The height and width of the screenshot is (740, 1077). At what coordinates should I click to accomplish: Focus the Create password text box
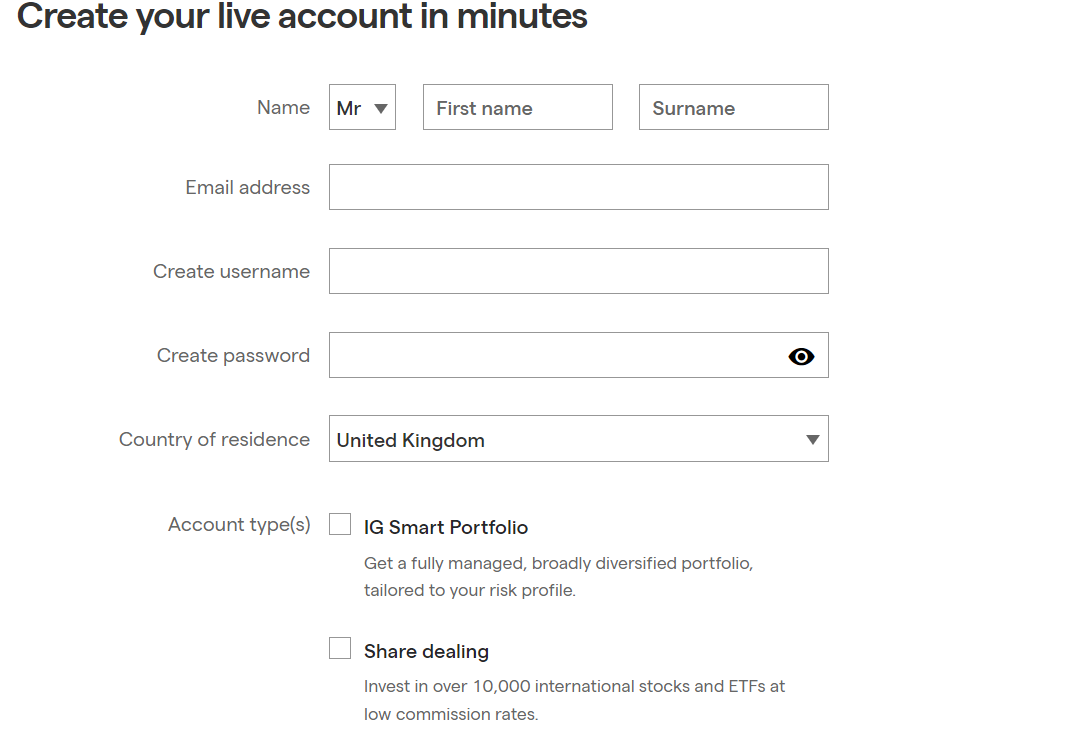pyautogui.click(x=555, y=356)
